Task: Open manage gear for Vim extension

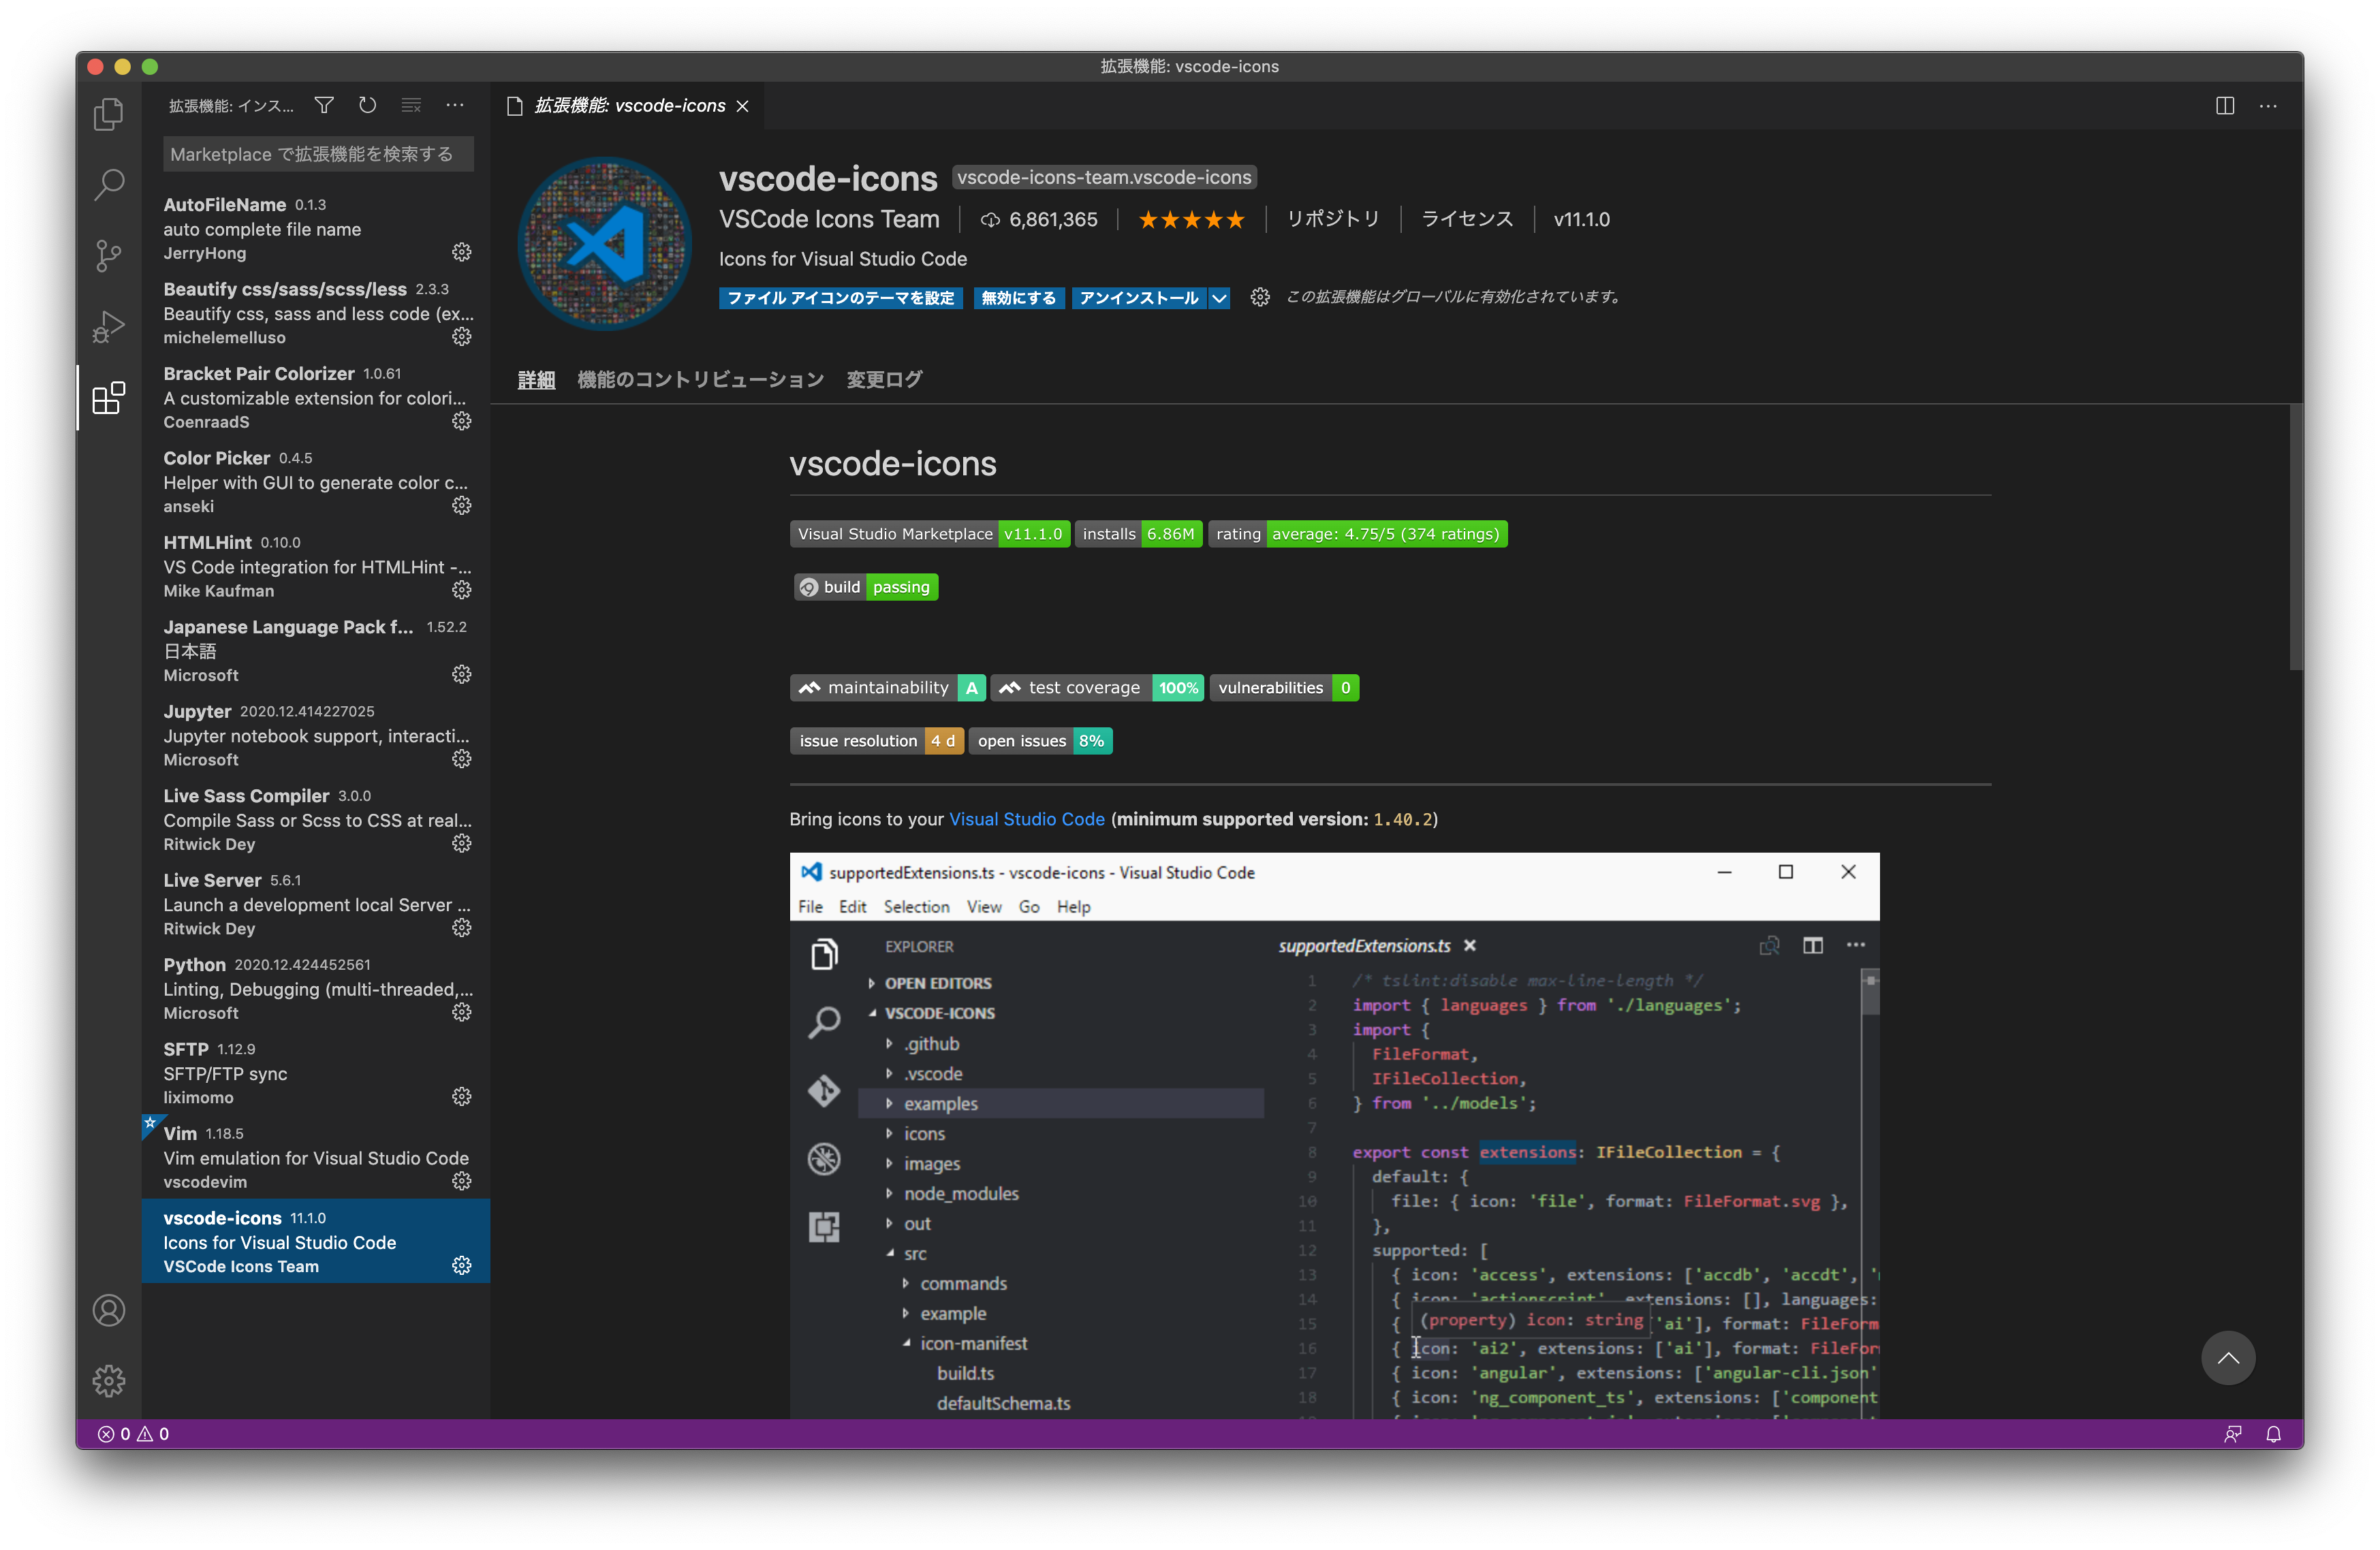Action: tap(461, 1181)
